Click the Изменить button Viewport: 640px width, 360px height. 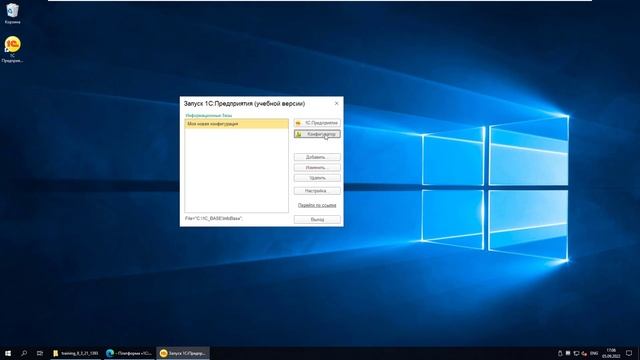click(317, 168)
